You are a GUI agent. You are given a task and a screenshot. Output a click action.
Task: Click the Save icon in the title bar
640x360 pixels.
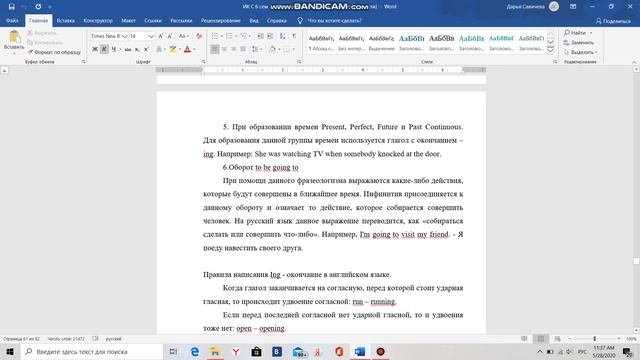(11, 7)
